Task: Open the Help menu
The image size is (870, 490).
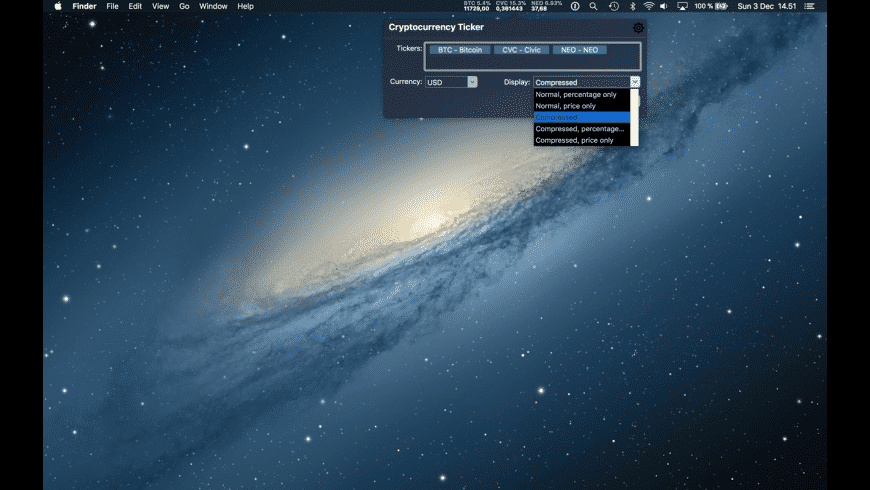Action: click(x=245, y=6)
